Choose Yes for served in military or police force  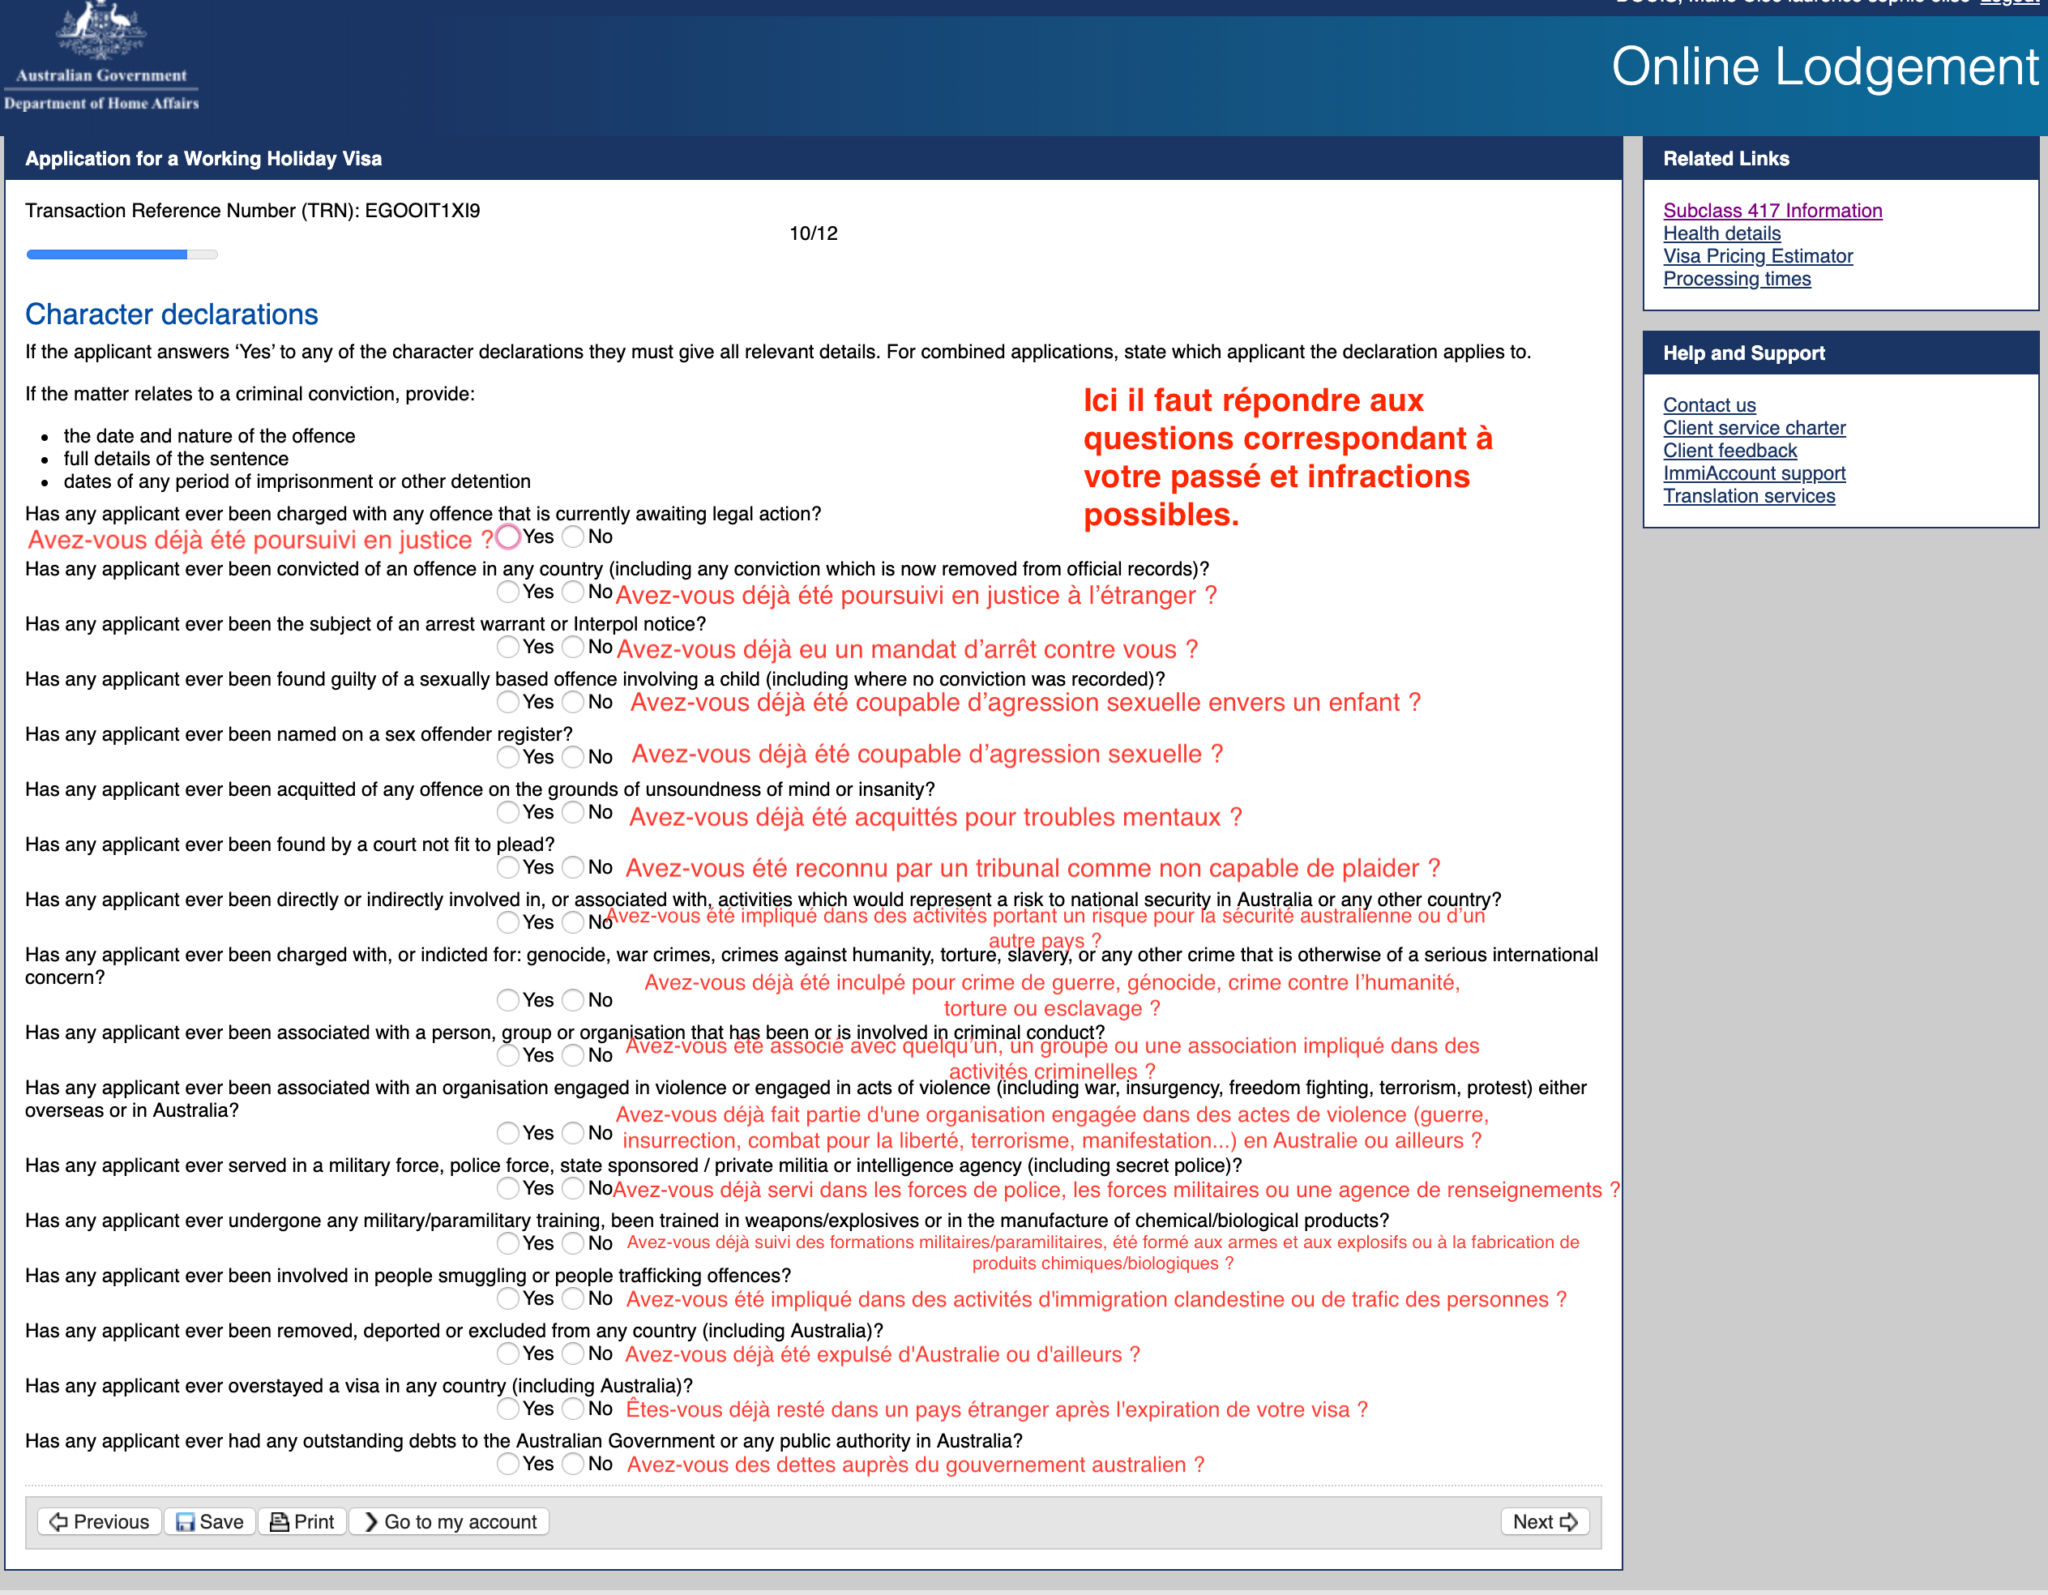pyautogui.click(x=508, y=1188)
